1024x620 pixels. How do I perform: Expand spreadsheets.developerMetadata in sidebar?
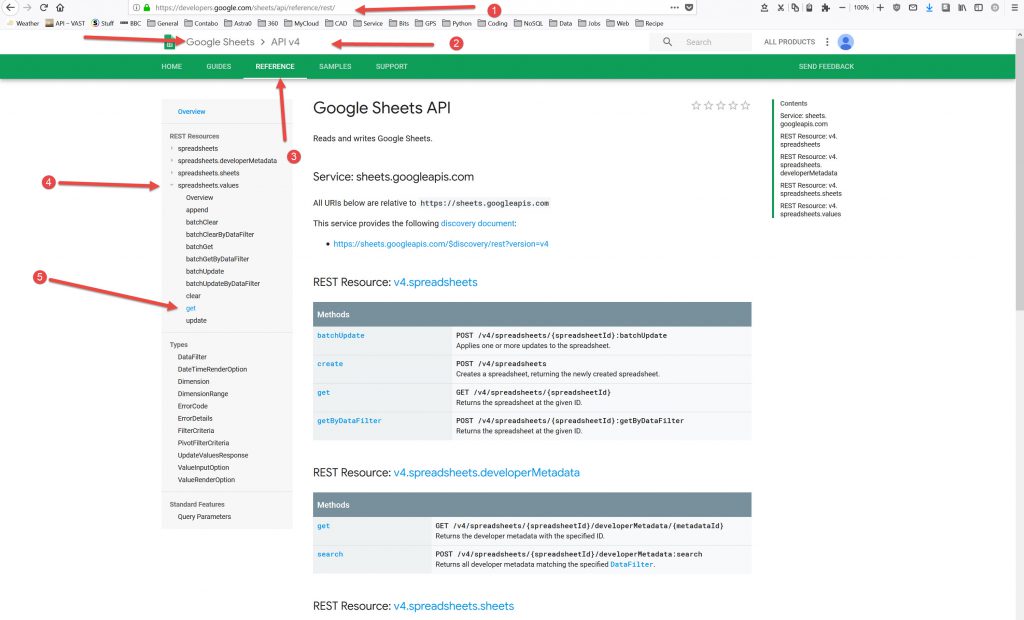172,160
